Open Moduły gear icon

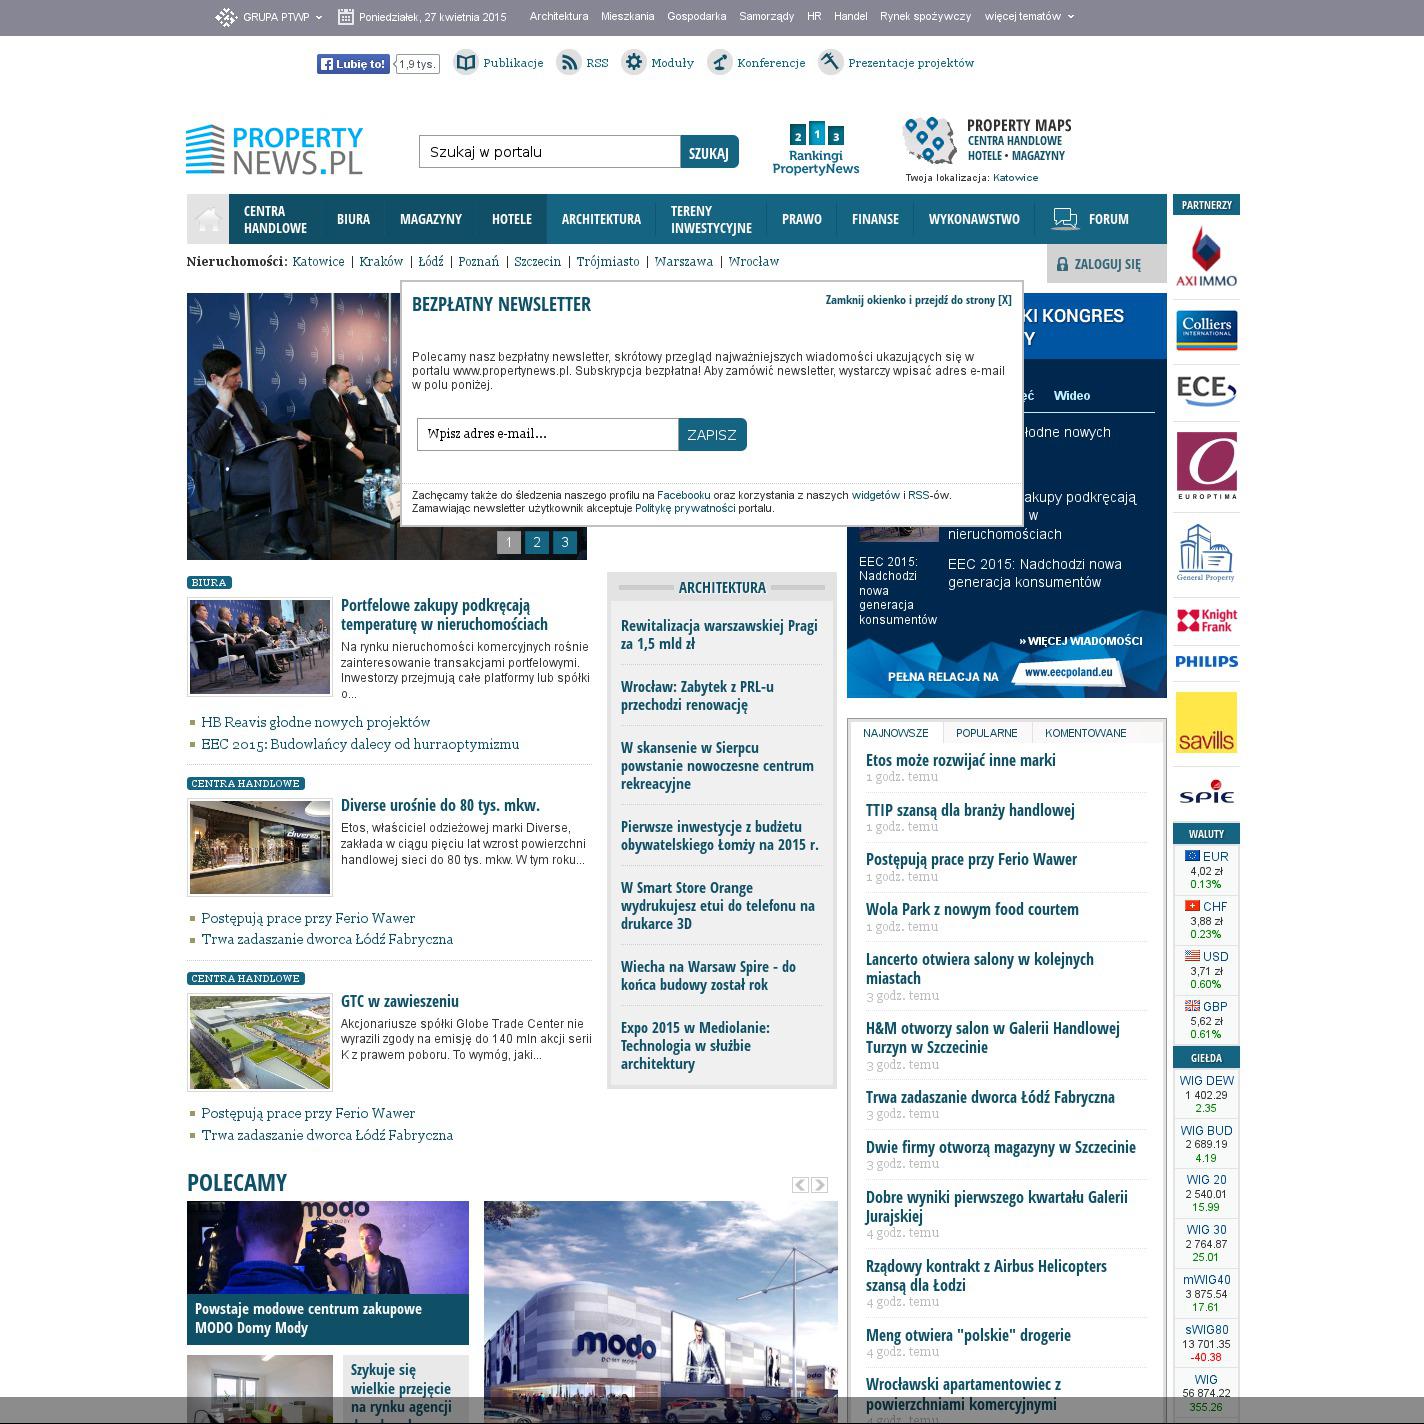pyautogui.click(x=634, y=63)
